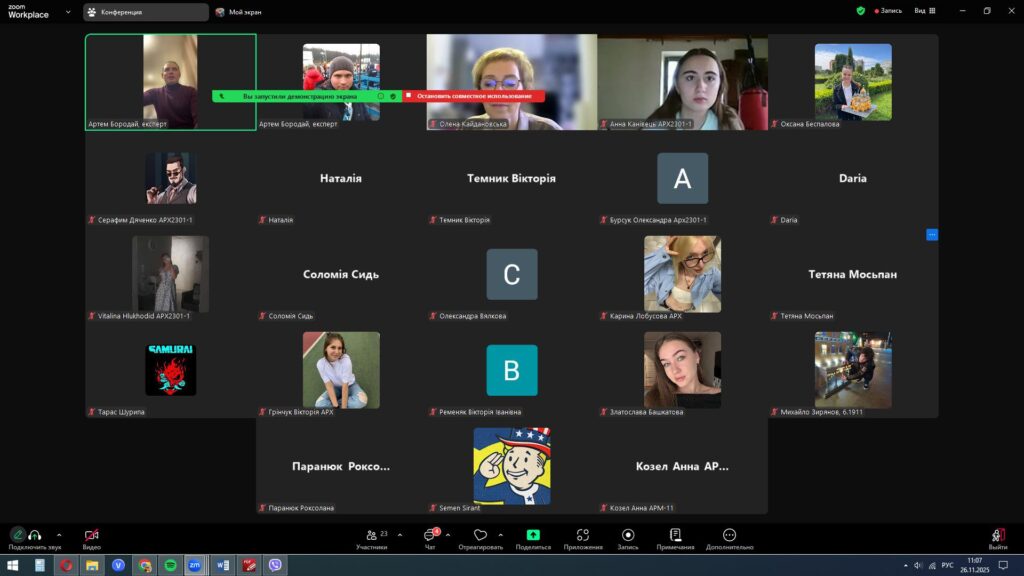Open Notes (Примечания) from the toolbar
Image resolution: width=1024 pixels, height=576 pixels.
click(675, 536)
